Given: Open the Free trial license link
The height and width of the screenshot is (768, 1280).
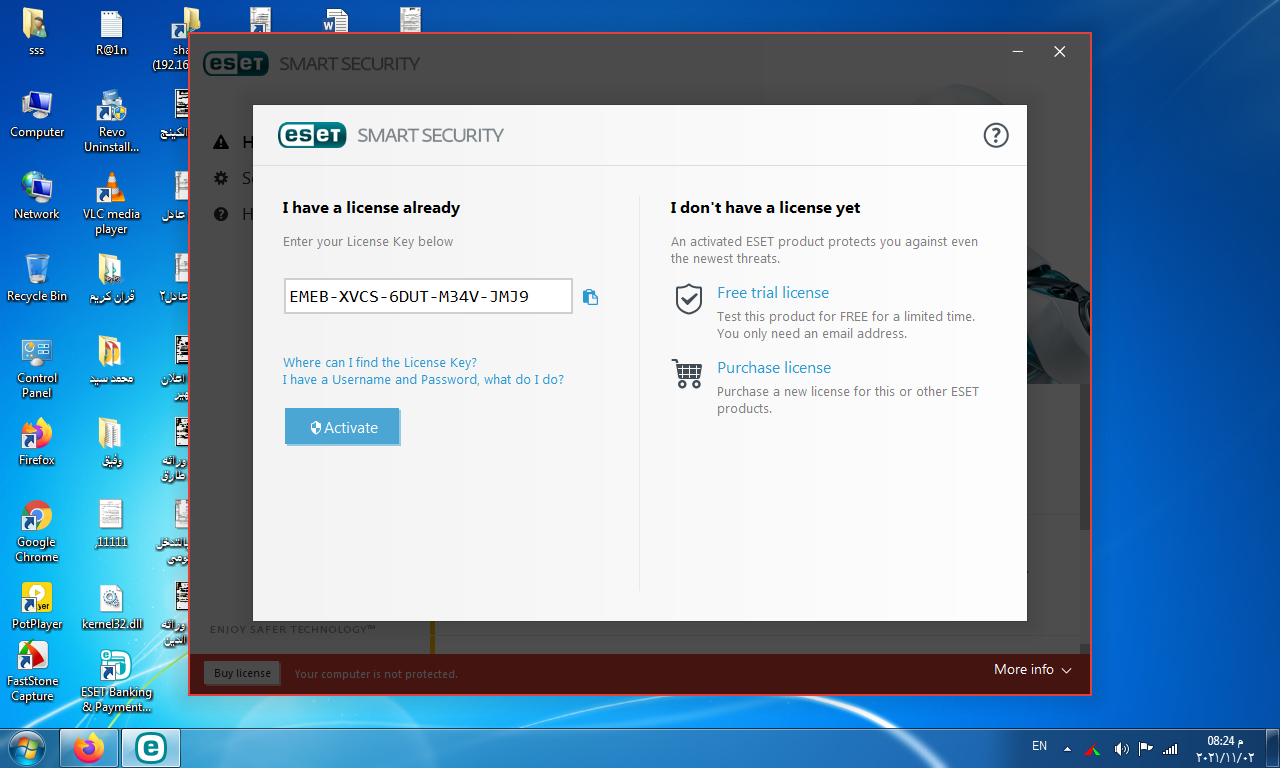Looking at the screenshot, I should 773,292.
